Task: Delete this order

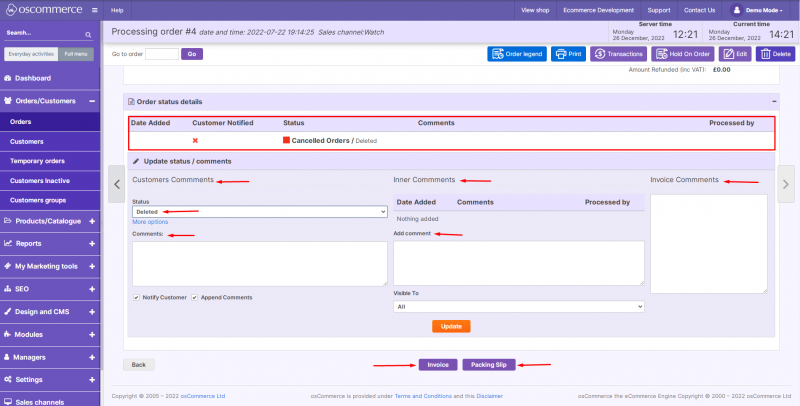Action: 776,54
